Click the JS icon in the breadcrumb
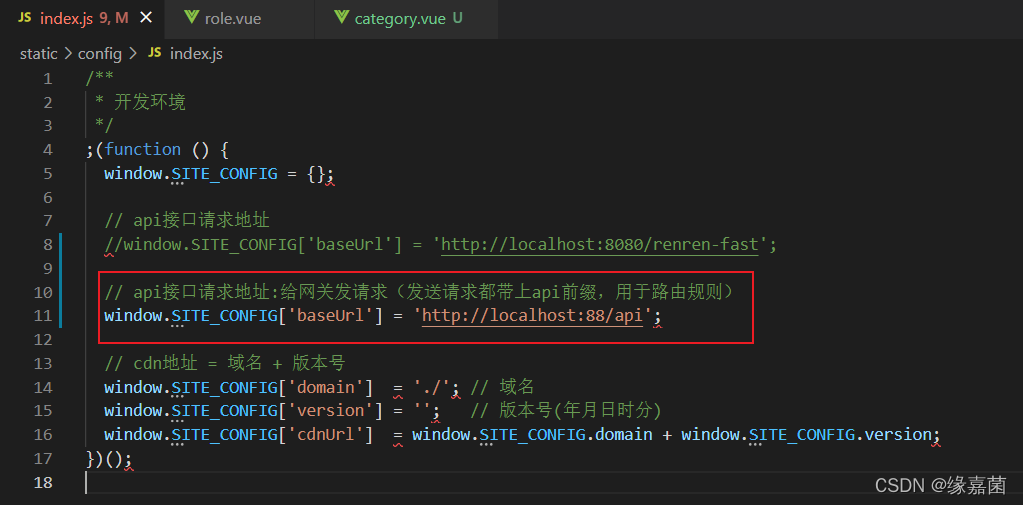This screenshot has height=505, width=1023. coord(155,53)
